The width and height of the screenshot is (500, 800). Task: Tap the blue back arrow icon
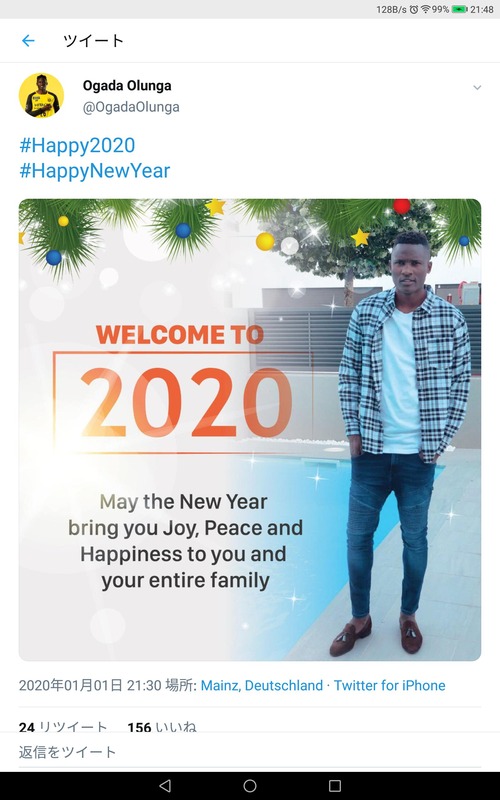pos(28,41)
